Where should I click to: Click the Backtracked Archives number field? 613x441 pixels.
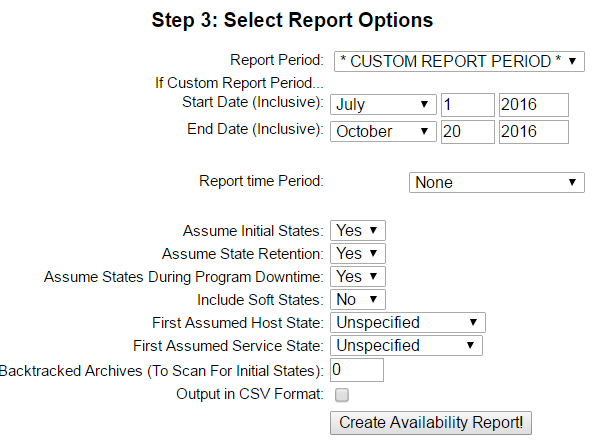356,370
